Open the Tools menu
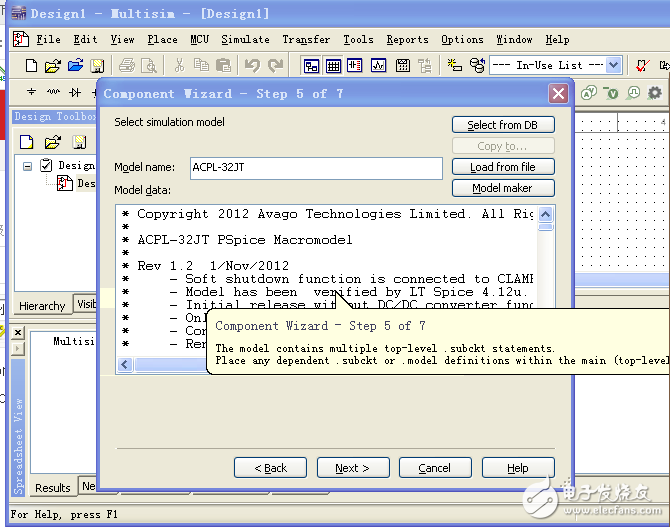The width and height of the screenshot is (670, 527). (358, 40)
